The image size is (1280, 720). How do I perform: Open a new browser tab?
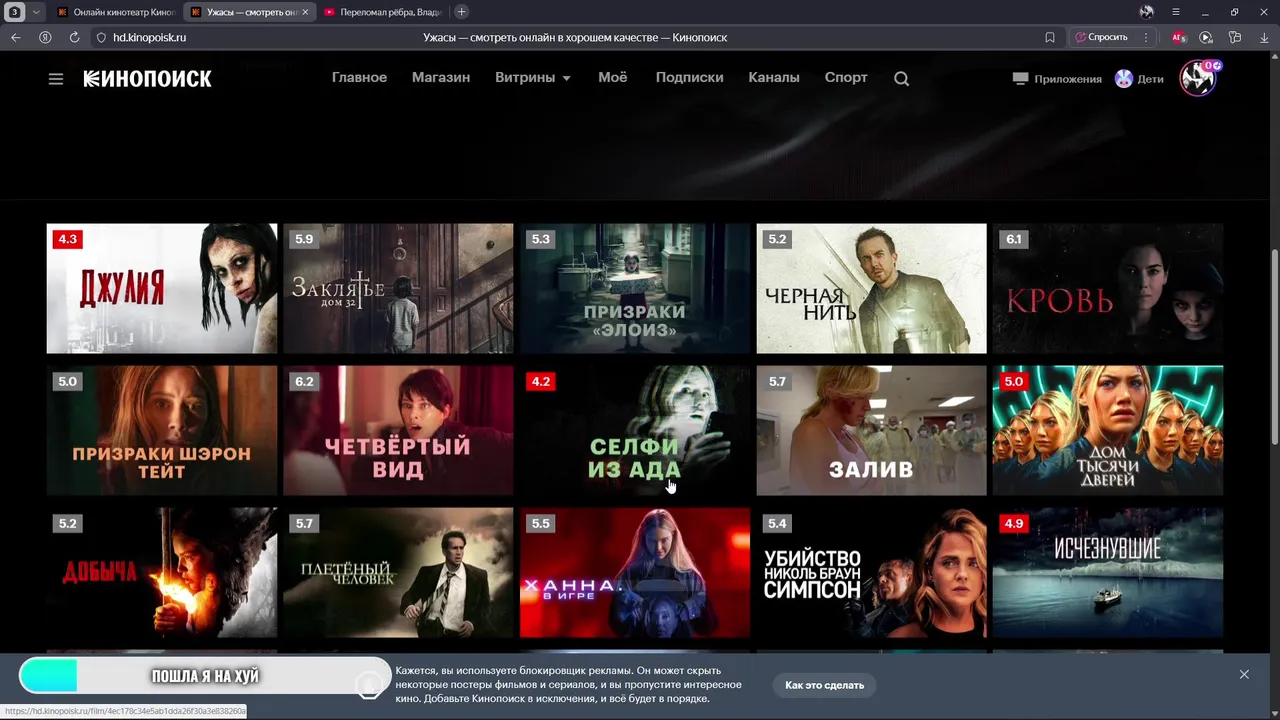(x=461, y=12)
